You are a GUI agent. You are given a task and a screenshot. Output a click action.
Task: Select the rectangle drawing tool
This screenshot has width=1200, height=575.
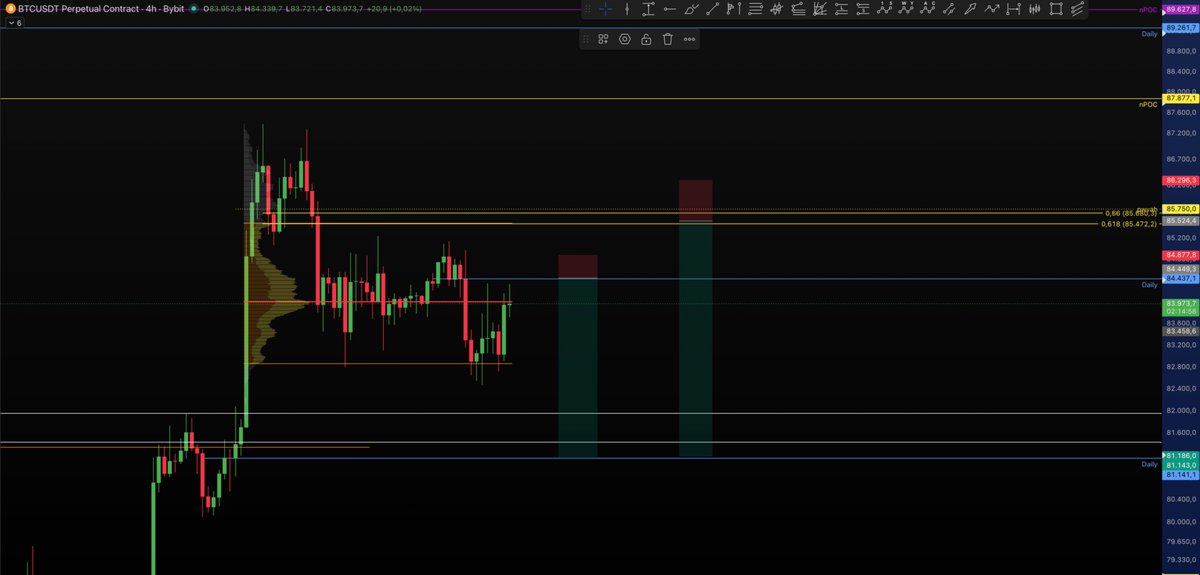(x=1055, y=9)
